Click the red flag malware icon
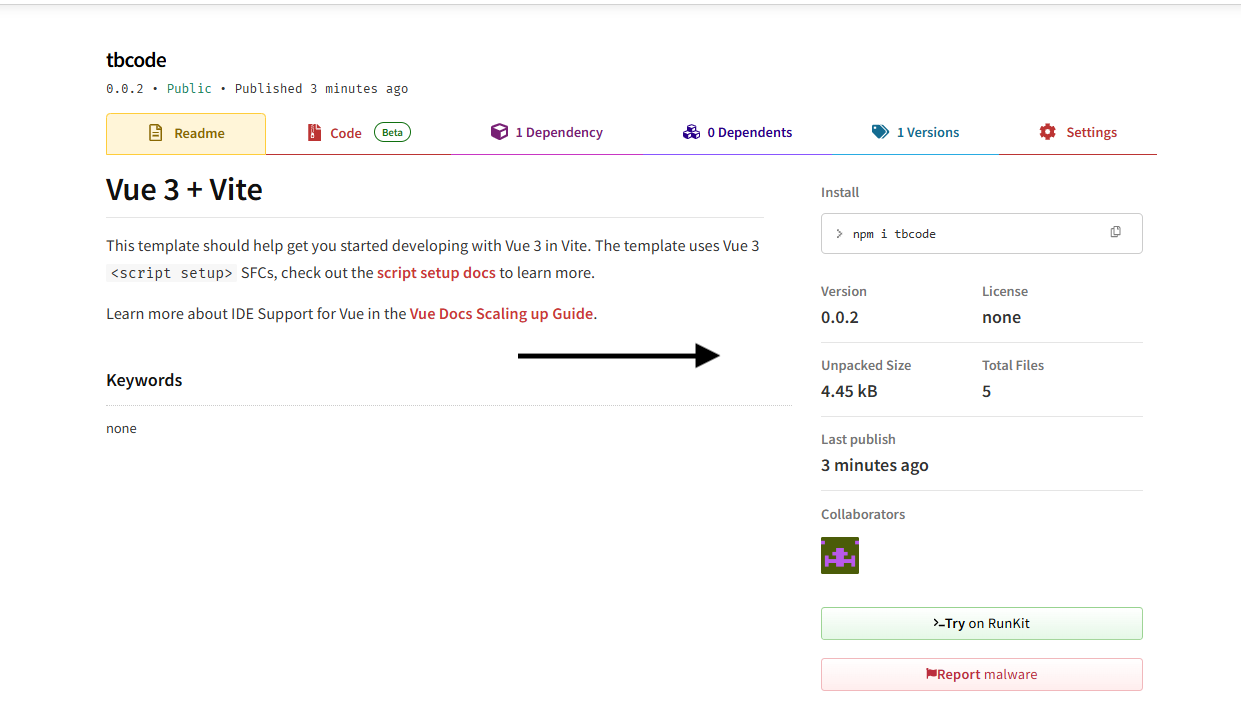 click(x=931, y=674)
